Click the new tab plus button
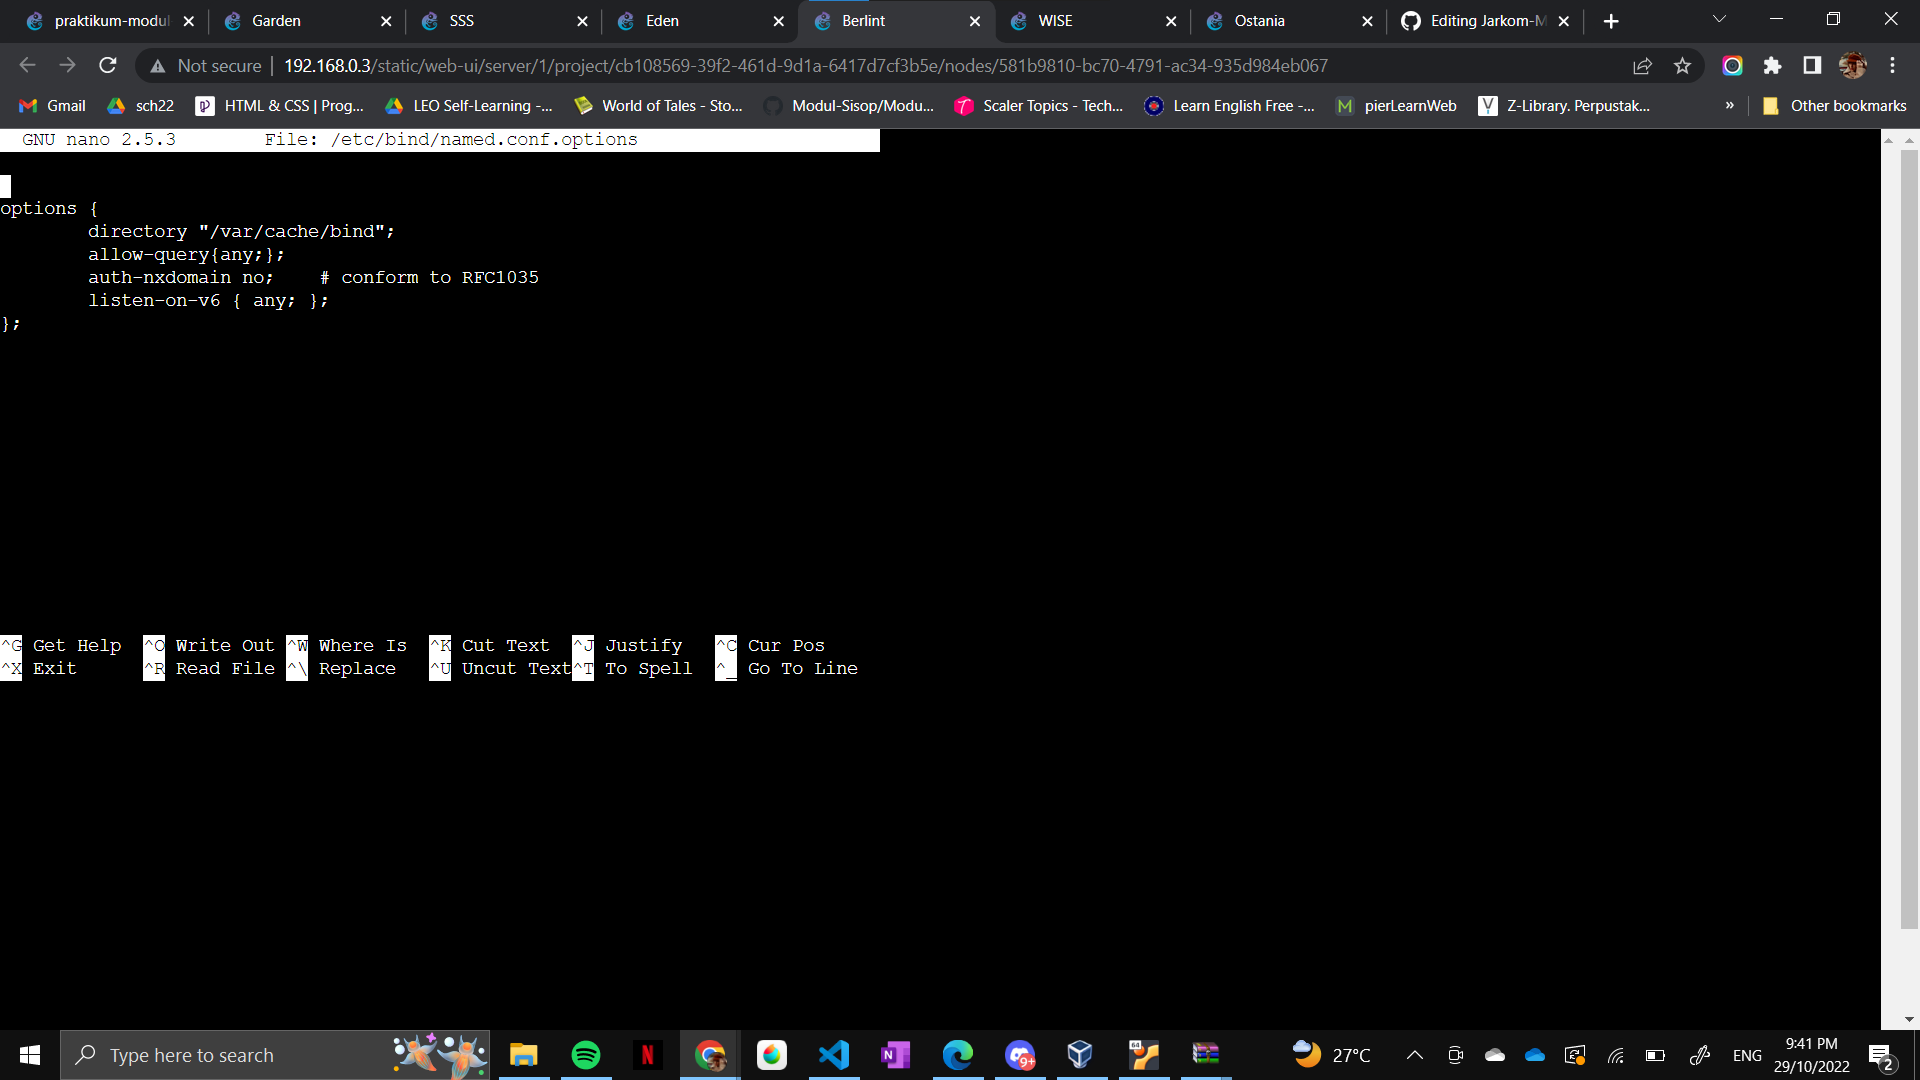1920x1080 pixels. (1610, 21)
